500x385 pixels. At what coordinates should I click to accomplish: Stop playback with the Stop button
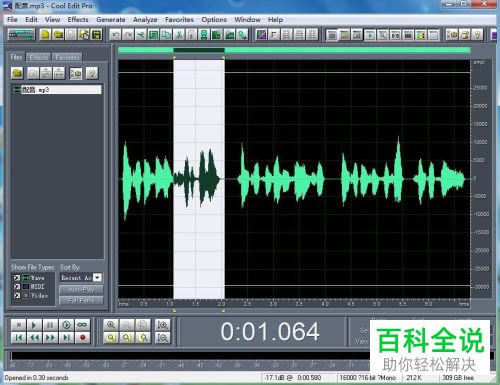(19, 325)
